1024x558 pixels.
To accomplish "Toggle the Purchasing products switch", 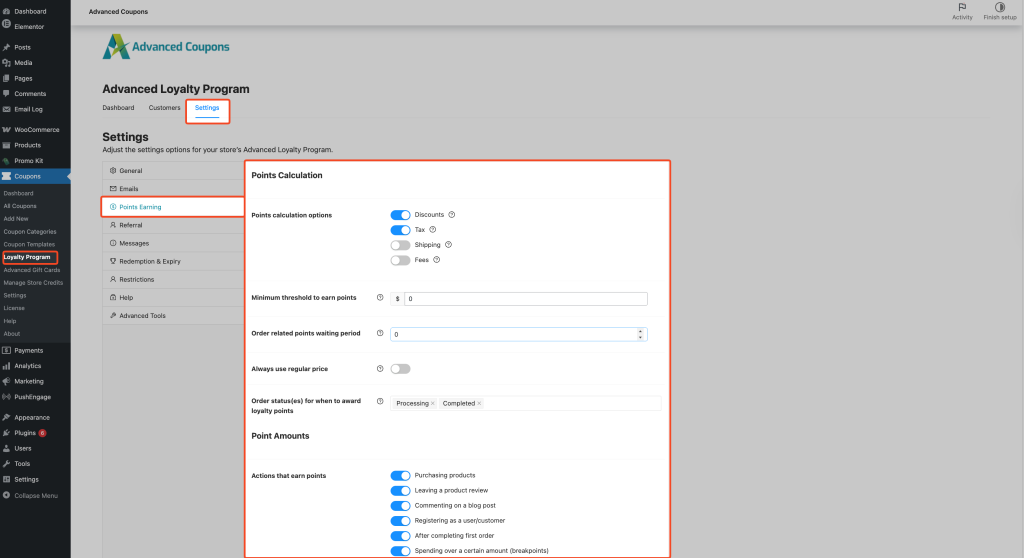I will pos(400,476).
